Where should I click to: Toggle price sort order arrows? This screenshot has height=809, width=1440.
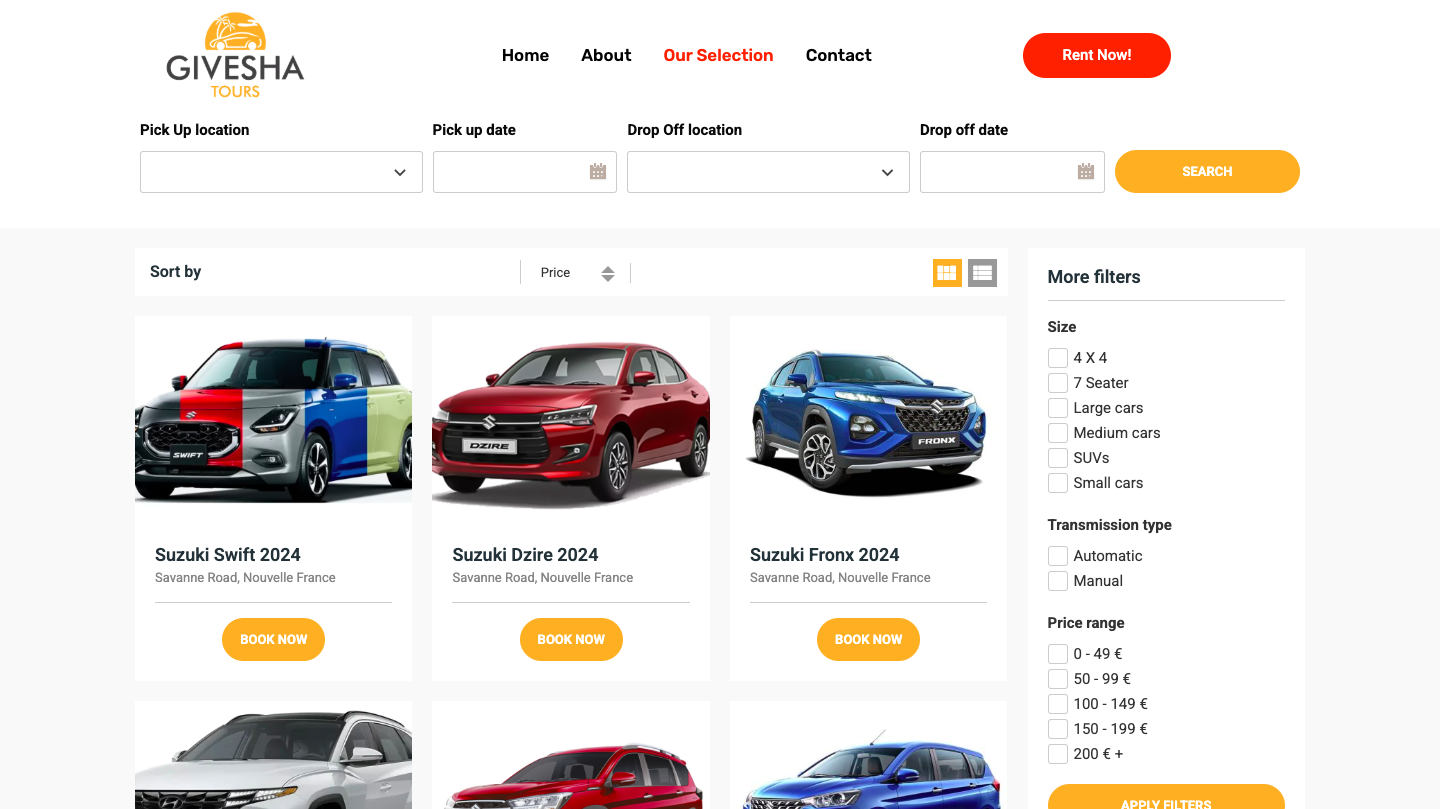tap(608, 273)
